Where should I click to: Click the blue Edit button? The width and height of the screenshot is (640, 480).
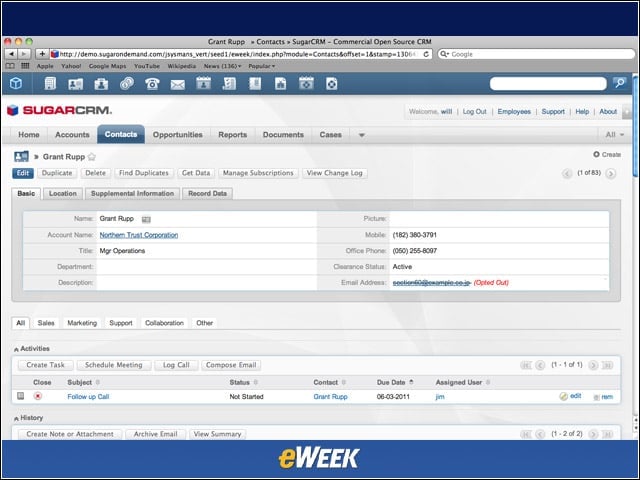click(x=23, y=173)
